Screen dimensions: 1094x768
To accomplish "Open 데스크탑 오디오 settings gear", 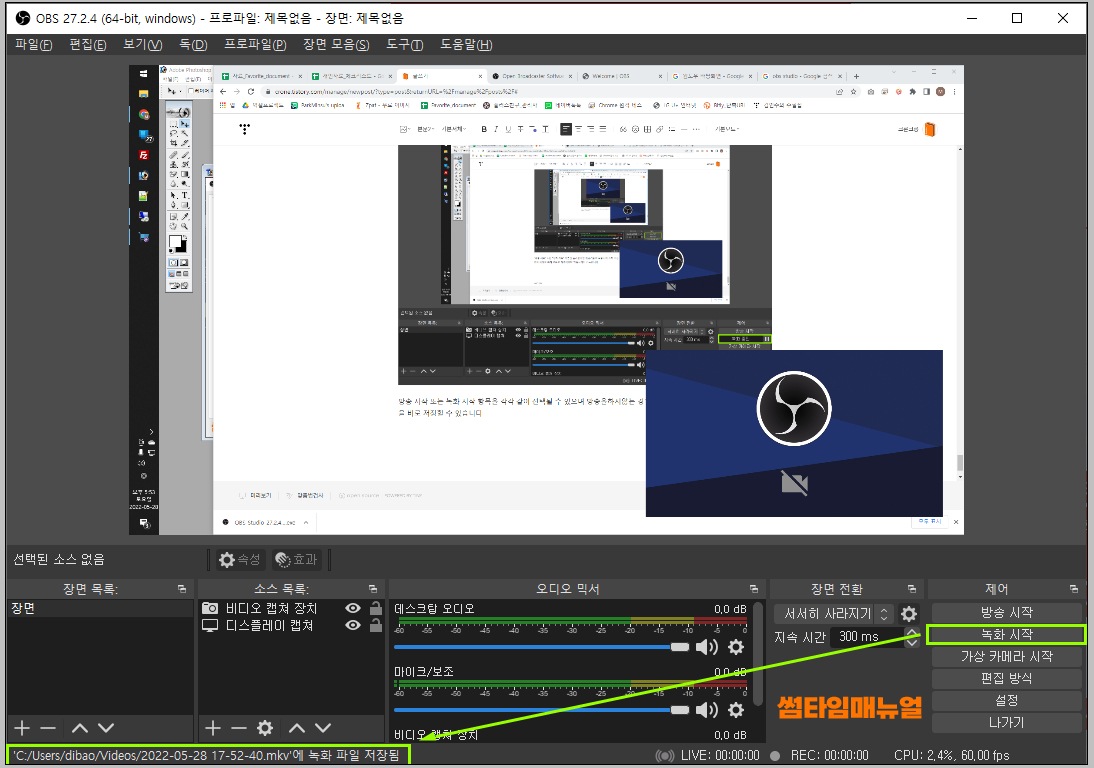I will pos(736,647).
